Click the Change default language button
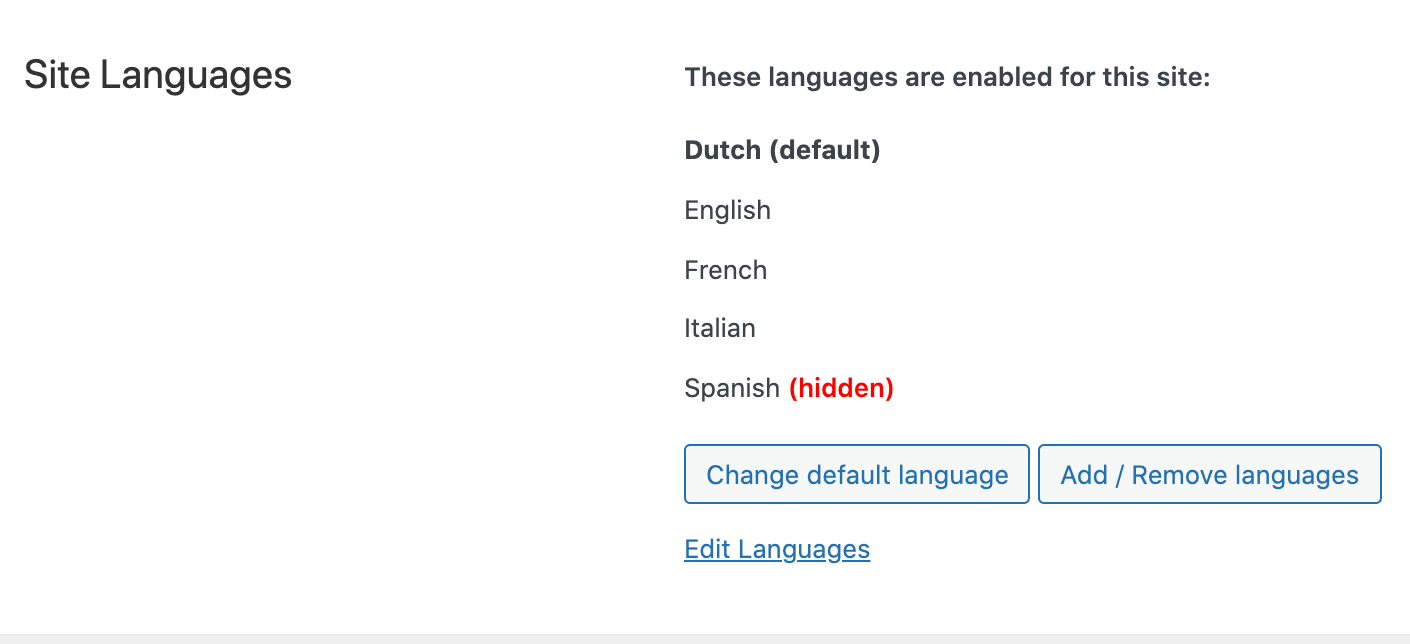This screenshot has width=1410, height=644. coord(857,474)
